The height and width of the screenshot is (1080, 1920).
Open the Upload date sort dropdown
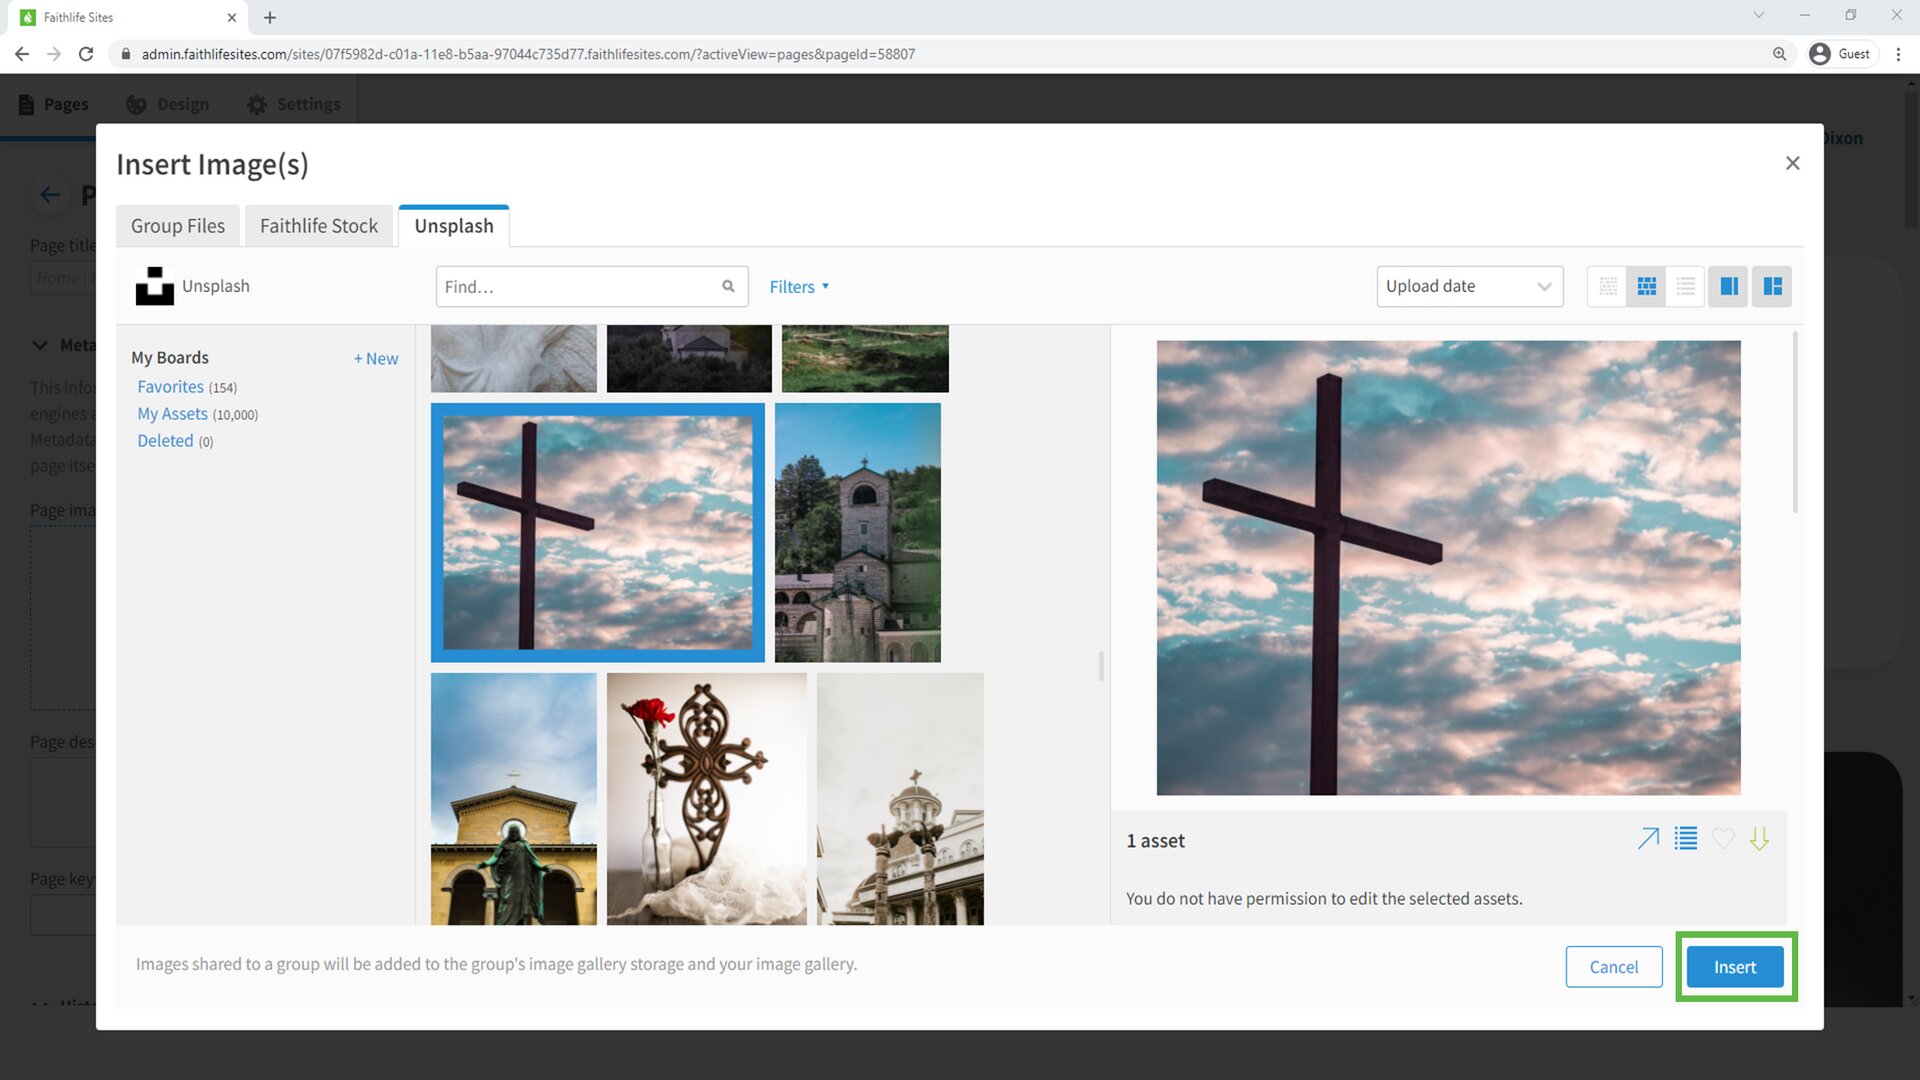click(x=1469, y=286)
